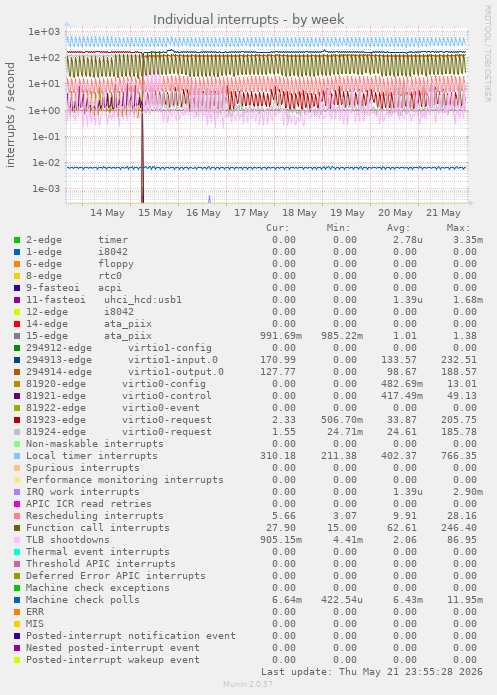Click the gray 15-edge ata_piix swatch
497x695 pixels.
(17, 336)
